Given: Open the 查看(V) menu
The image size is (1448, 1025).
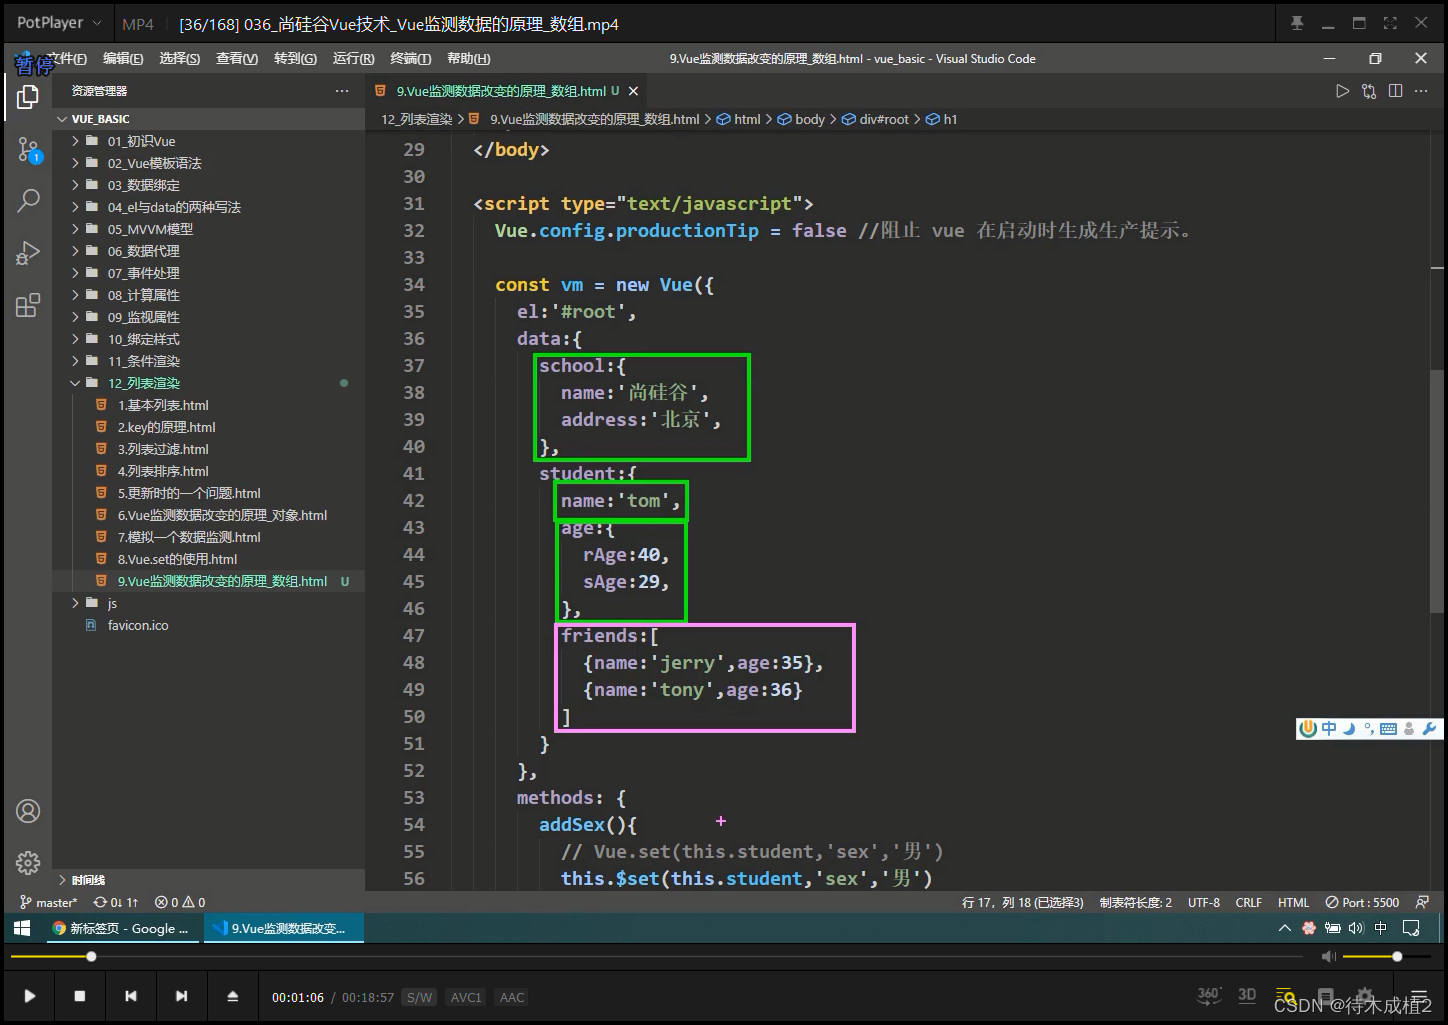Looking at the screenshot, I should 237,59.
